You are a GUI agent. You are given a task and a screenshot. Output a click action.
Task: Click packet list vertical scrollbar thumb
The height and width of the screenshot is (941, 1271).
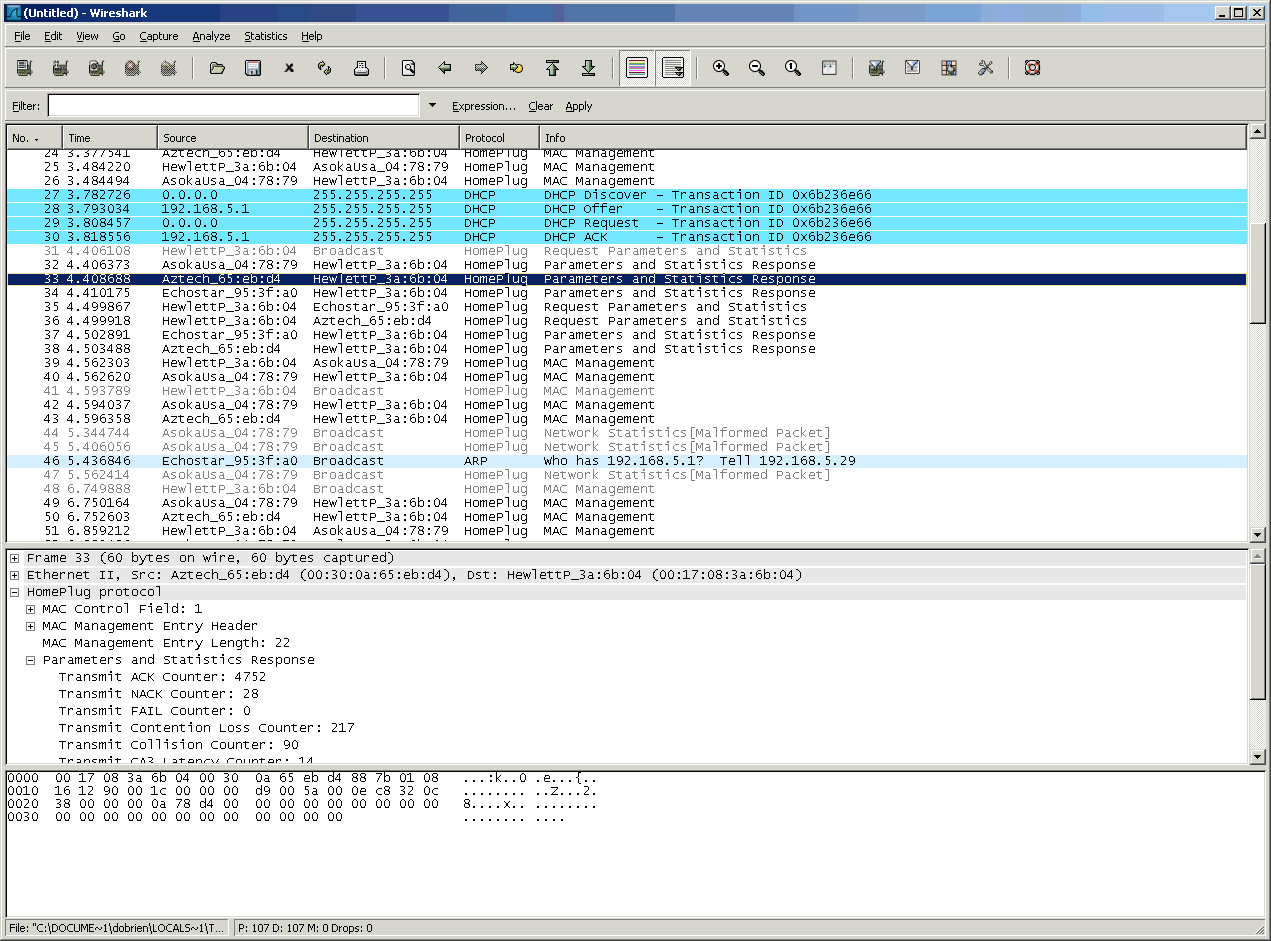coord(1257,272)
